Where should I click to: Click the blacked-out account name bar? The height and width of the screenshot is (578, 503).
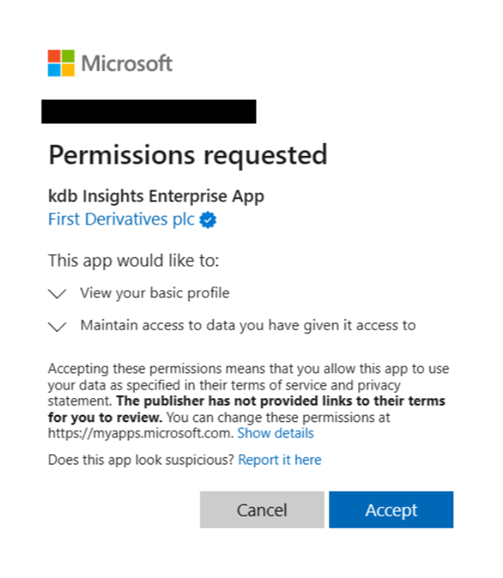pos(149,111)
